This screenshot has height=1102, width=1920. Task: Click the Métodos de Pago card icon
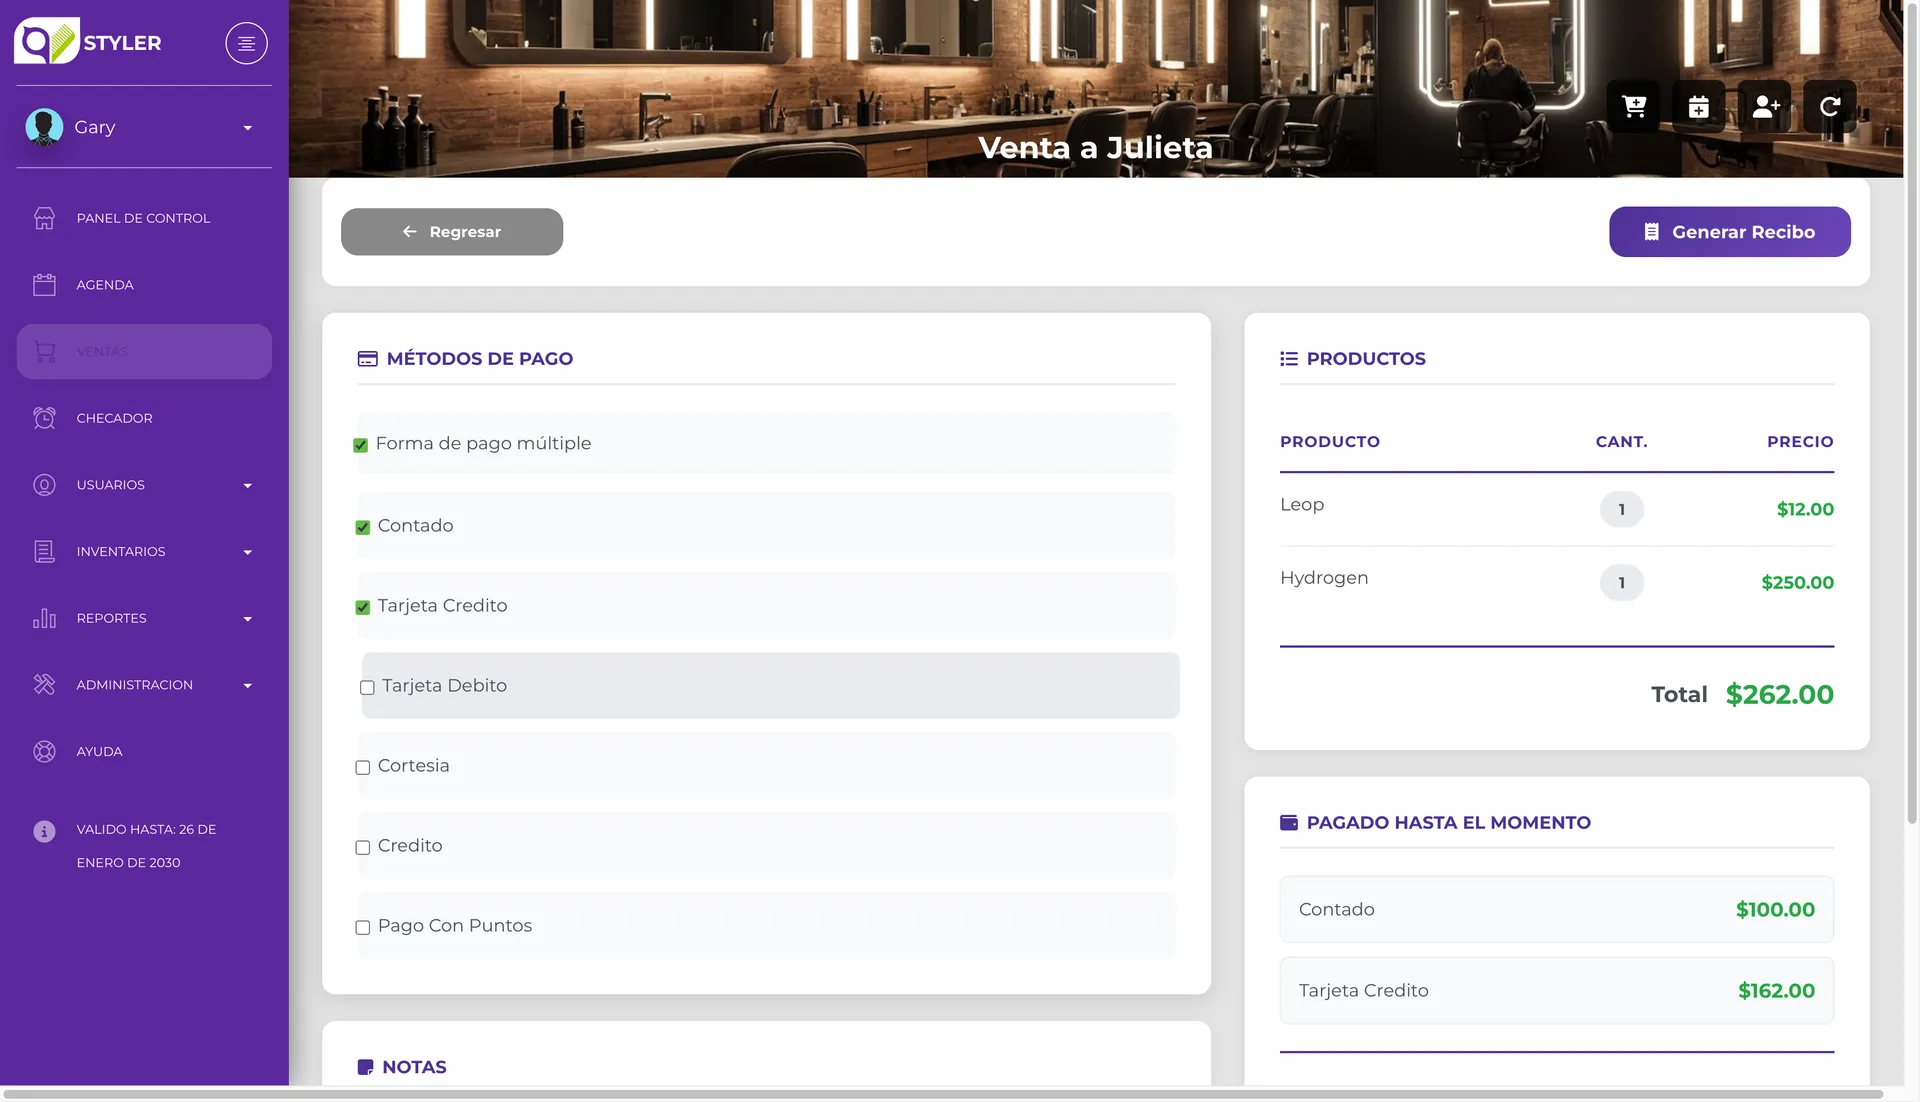pyautogui.click(x=367, y=359)
